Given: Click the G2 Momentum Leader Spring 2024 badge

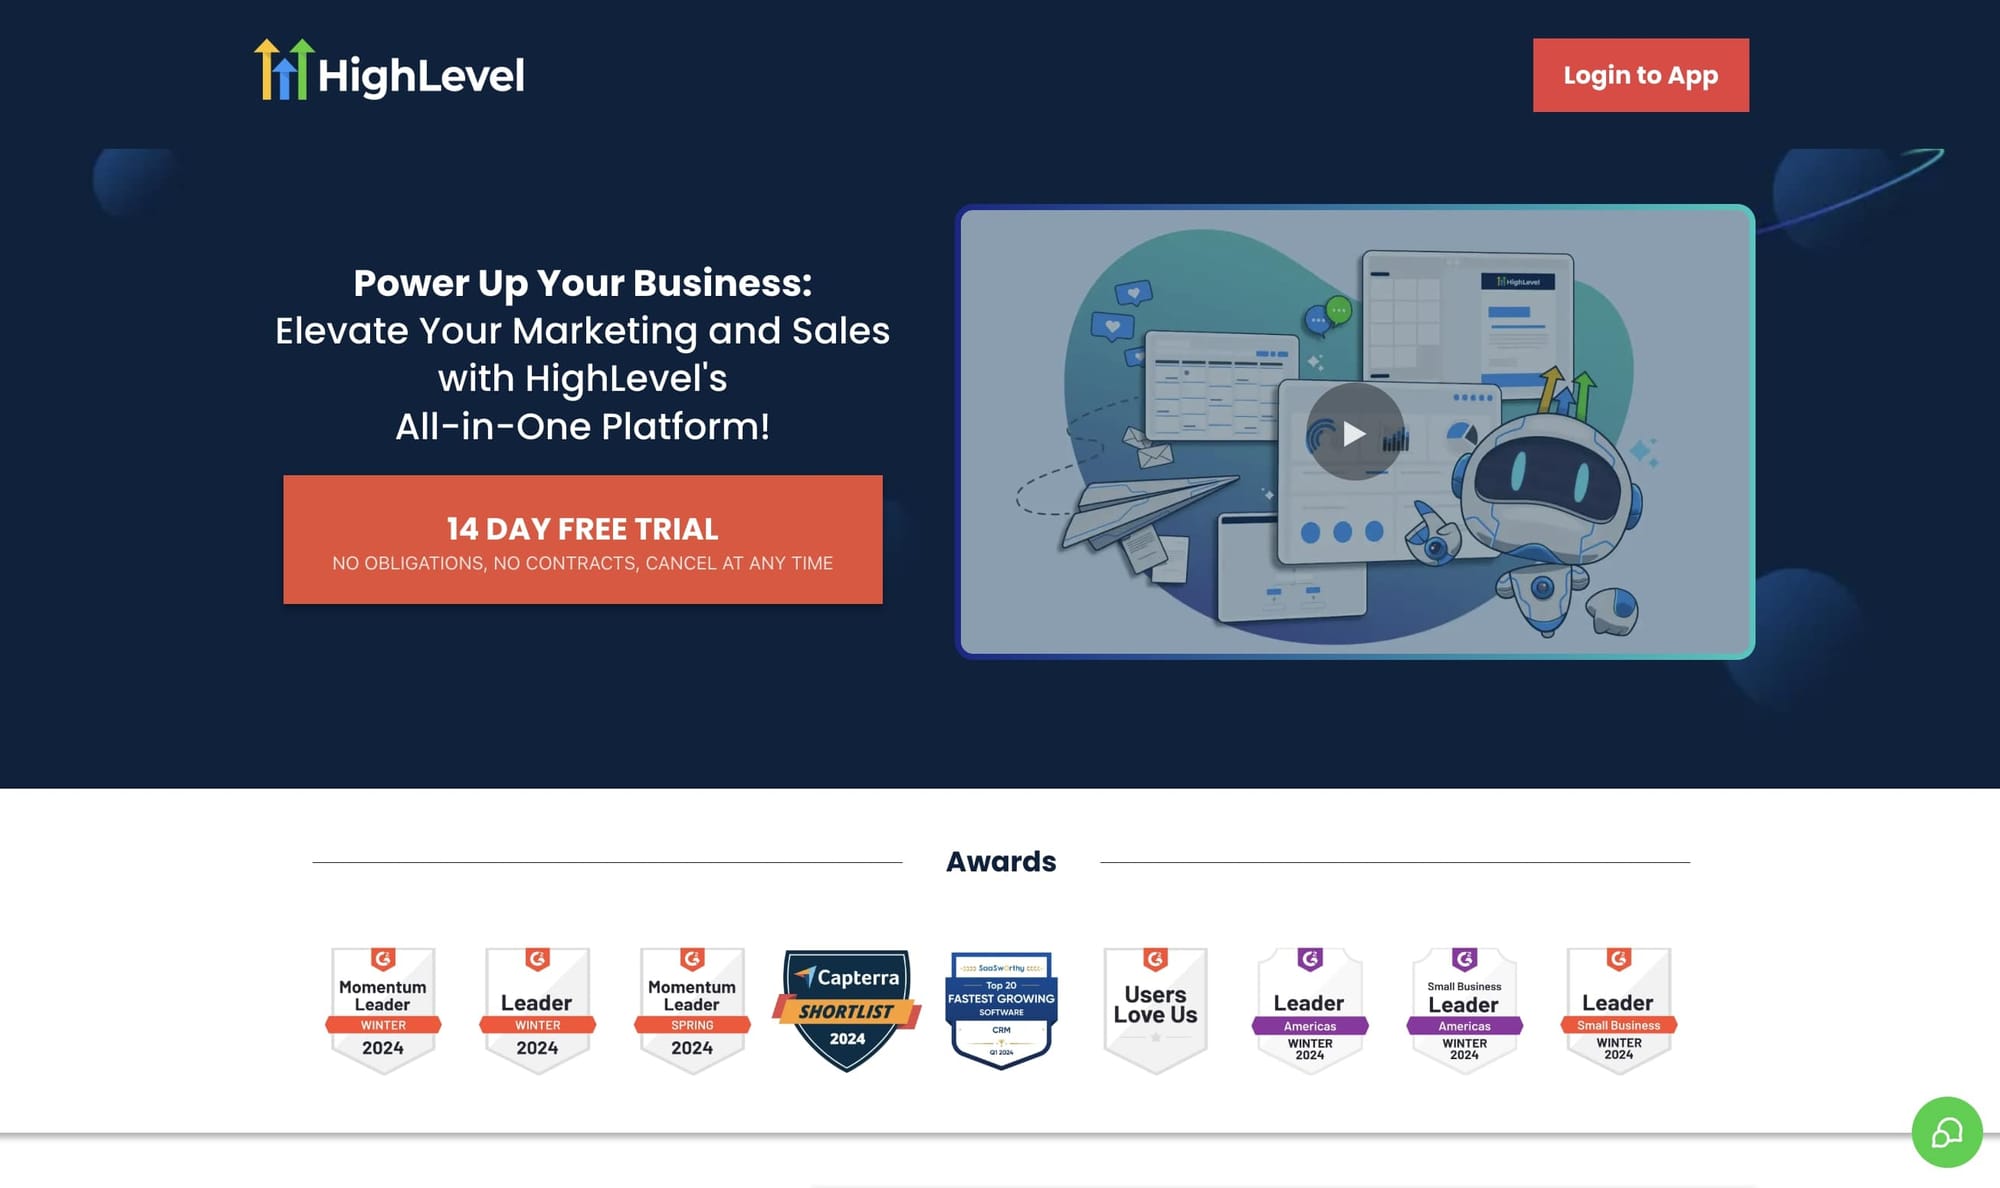Looking at the screenshot, I should (692, 1004).
